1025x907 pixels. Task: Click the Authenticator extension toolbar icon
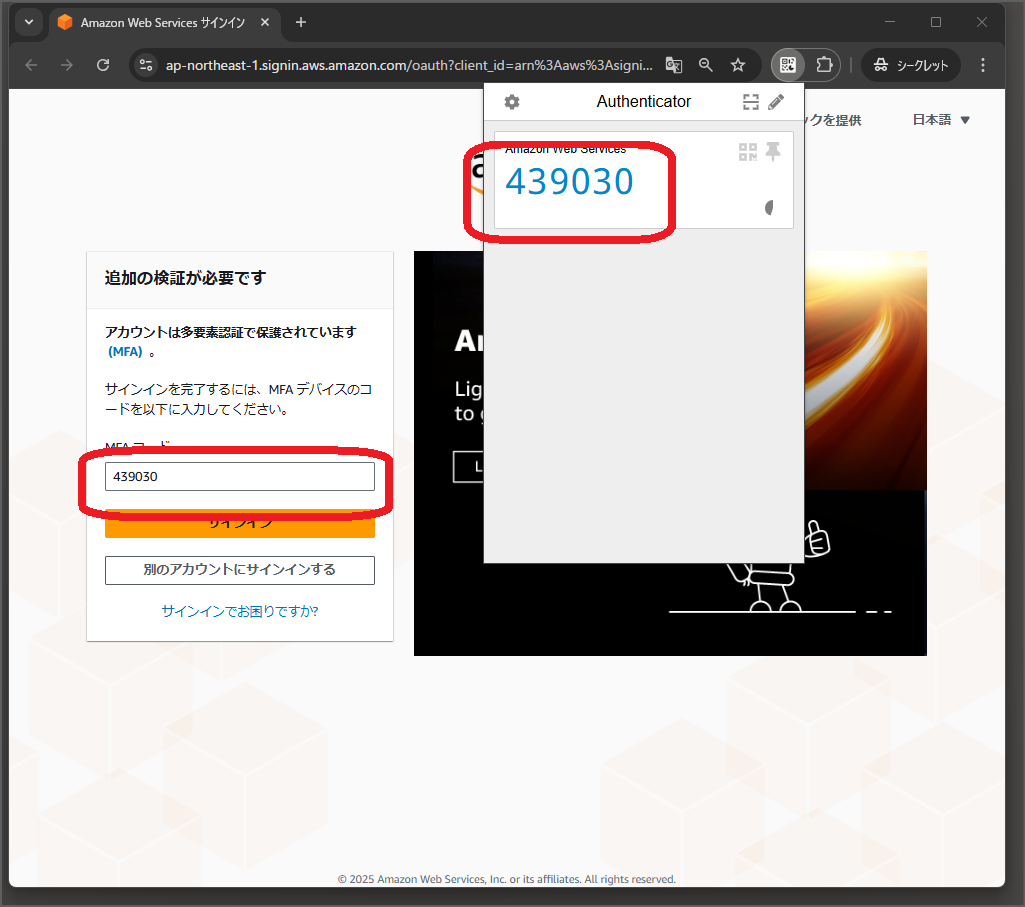(788, 65)
